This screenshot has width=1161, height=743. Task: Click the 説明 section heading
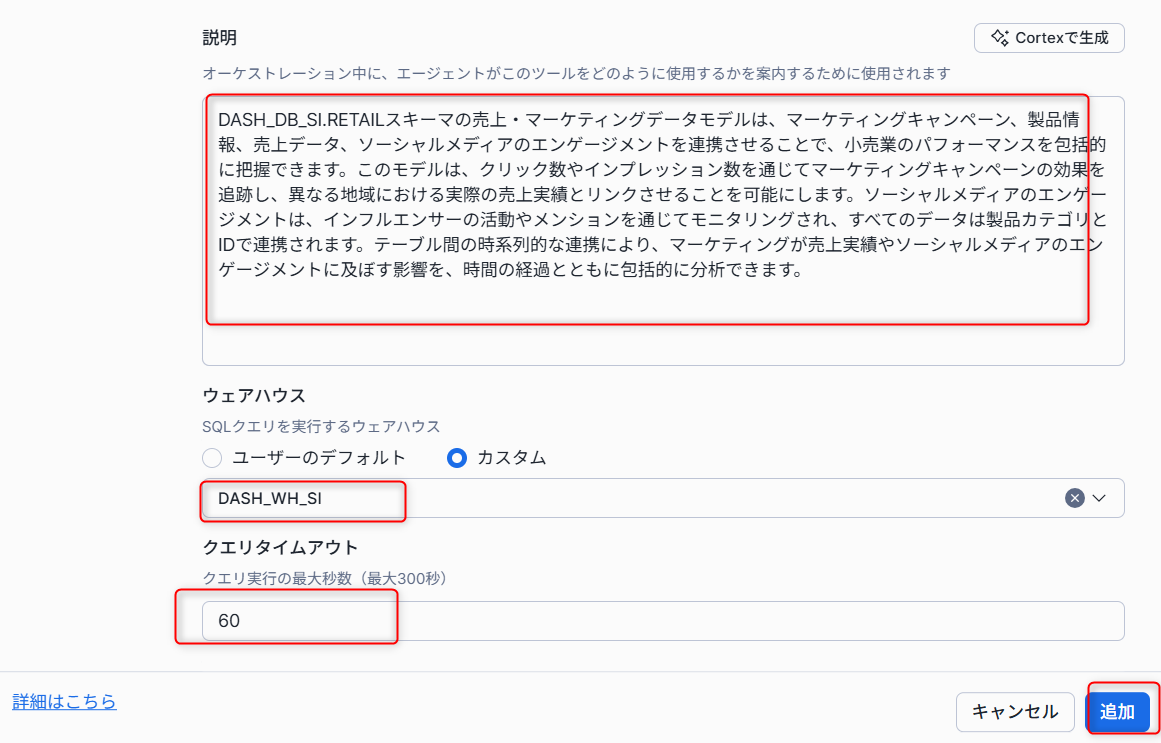click(x=220, y=38)
